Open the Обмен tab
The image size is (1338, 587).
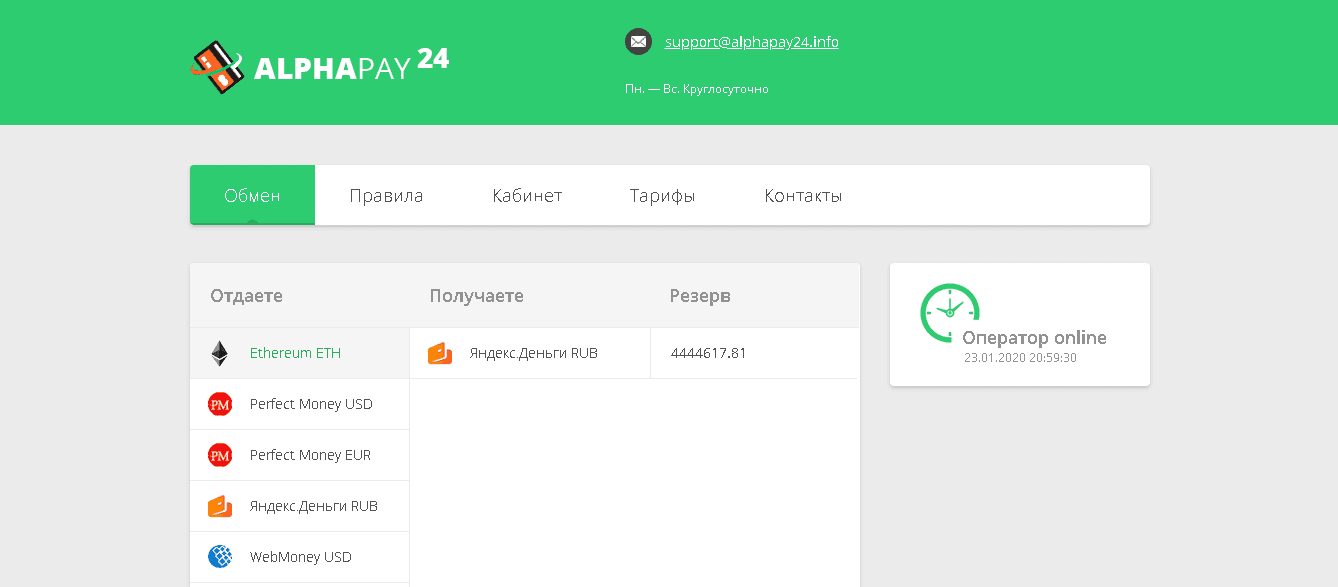[252, 195]
